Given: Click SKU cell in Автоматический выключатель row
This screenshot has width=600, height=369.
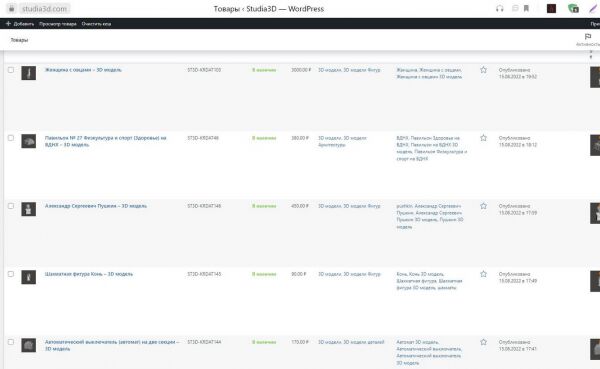Looking at the screenshot, I should pyautogui.click(x=204, y=342).
